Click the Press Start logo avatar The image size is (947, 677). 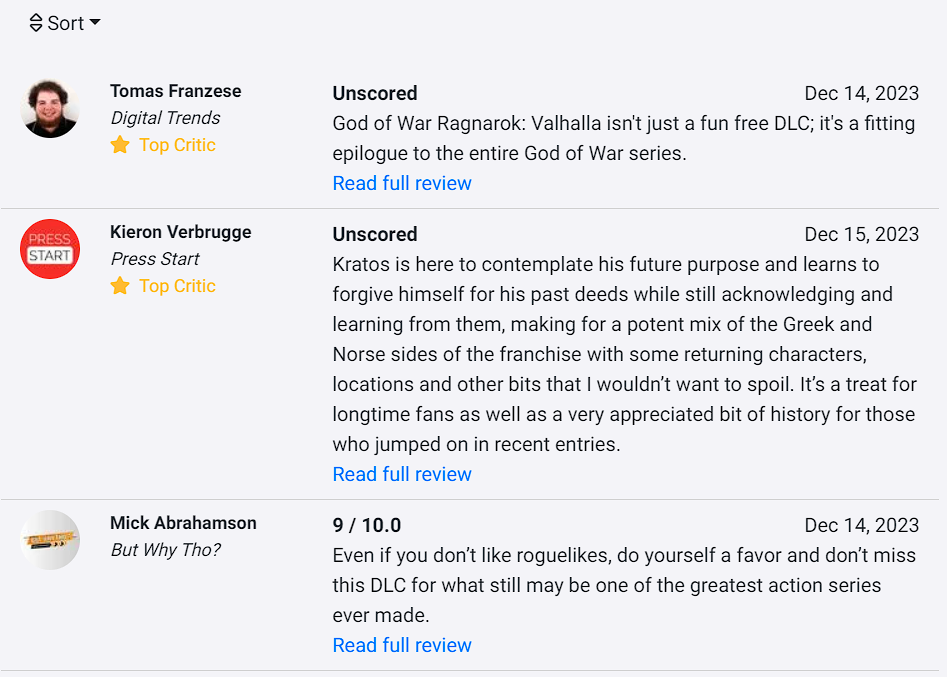[50, 249]
